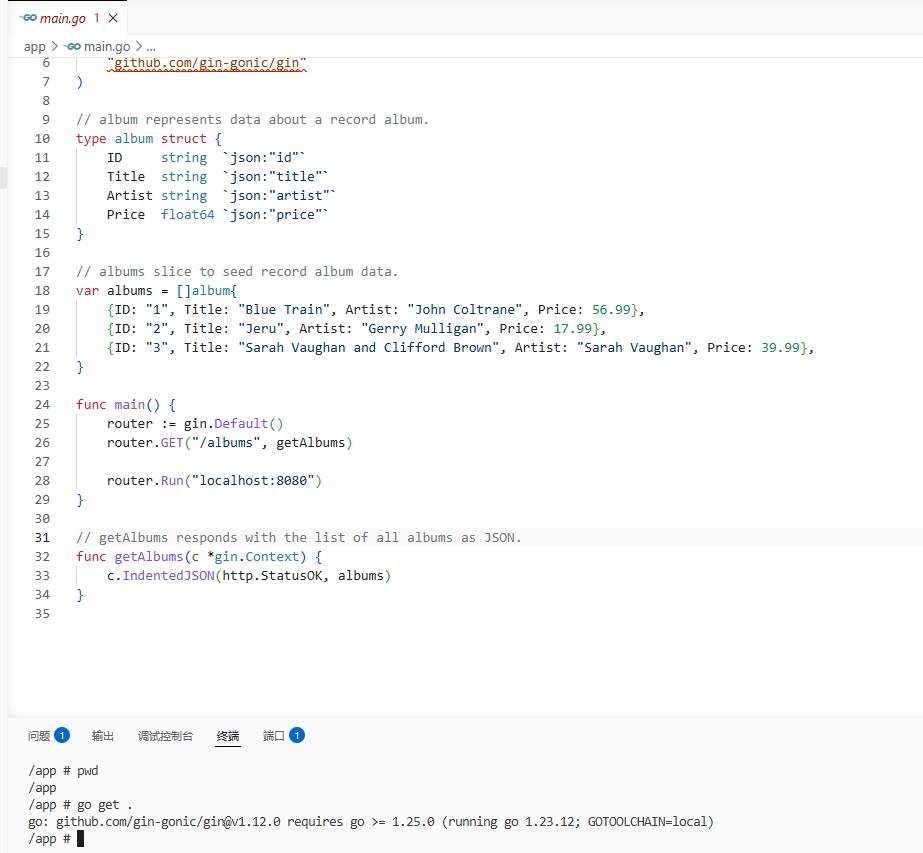Open the 输出 (Output) panel tab

103,736
